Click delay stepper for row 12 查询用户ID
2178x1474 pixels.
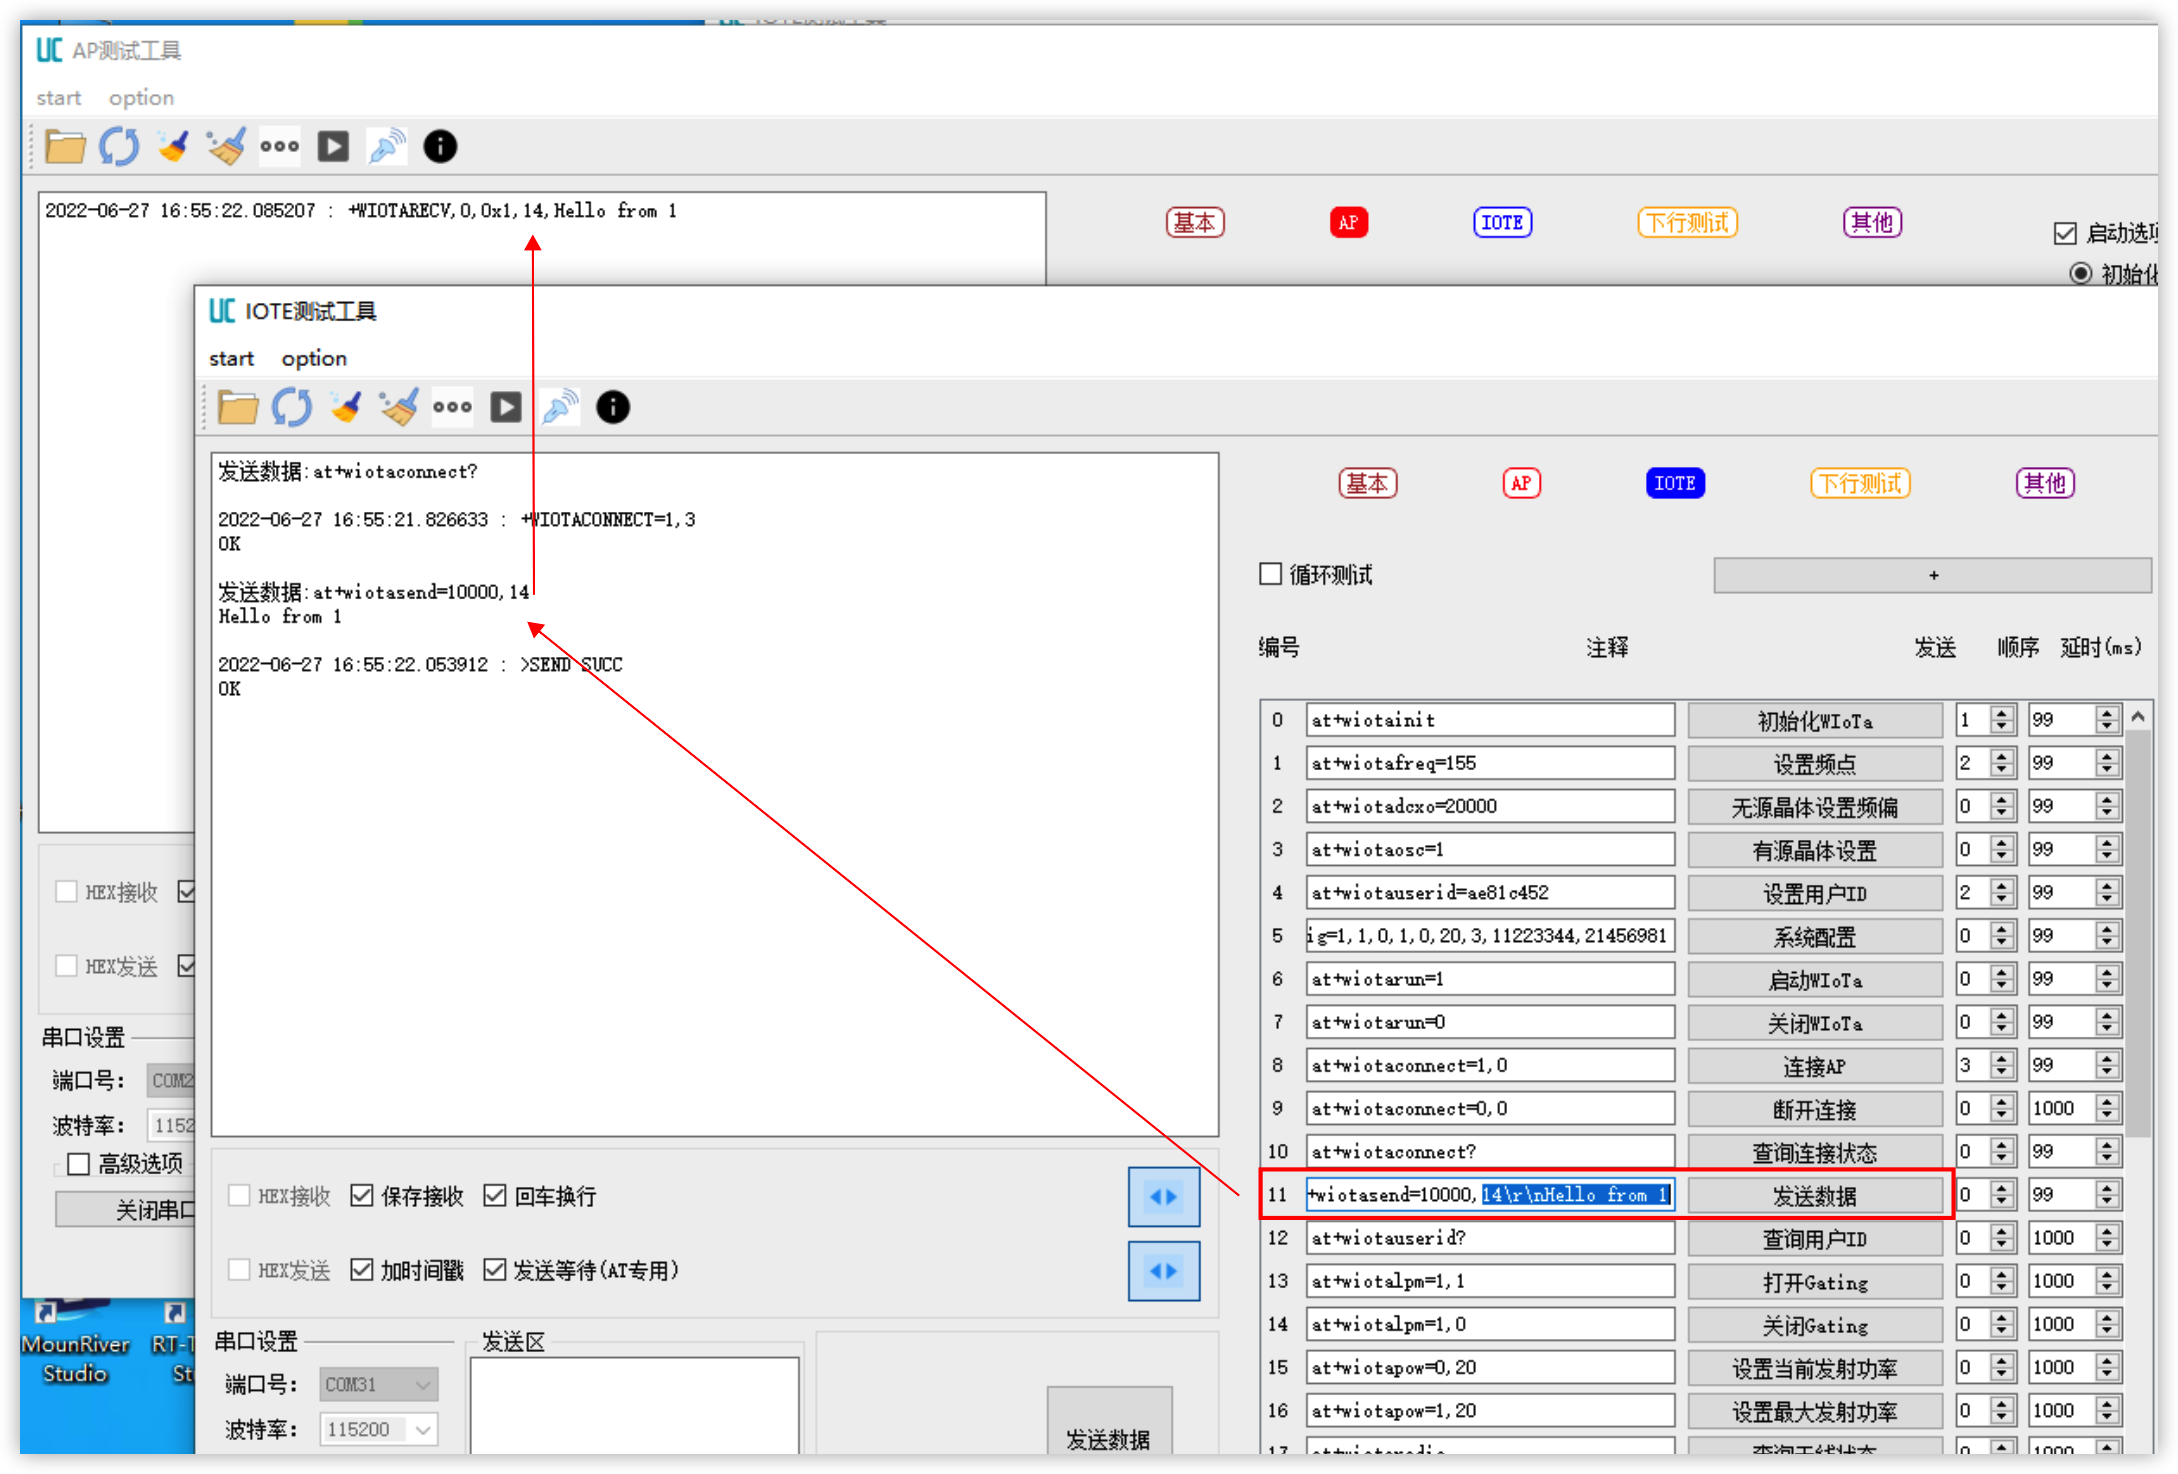pos(2107,1238)
